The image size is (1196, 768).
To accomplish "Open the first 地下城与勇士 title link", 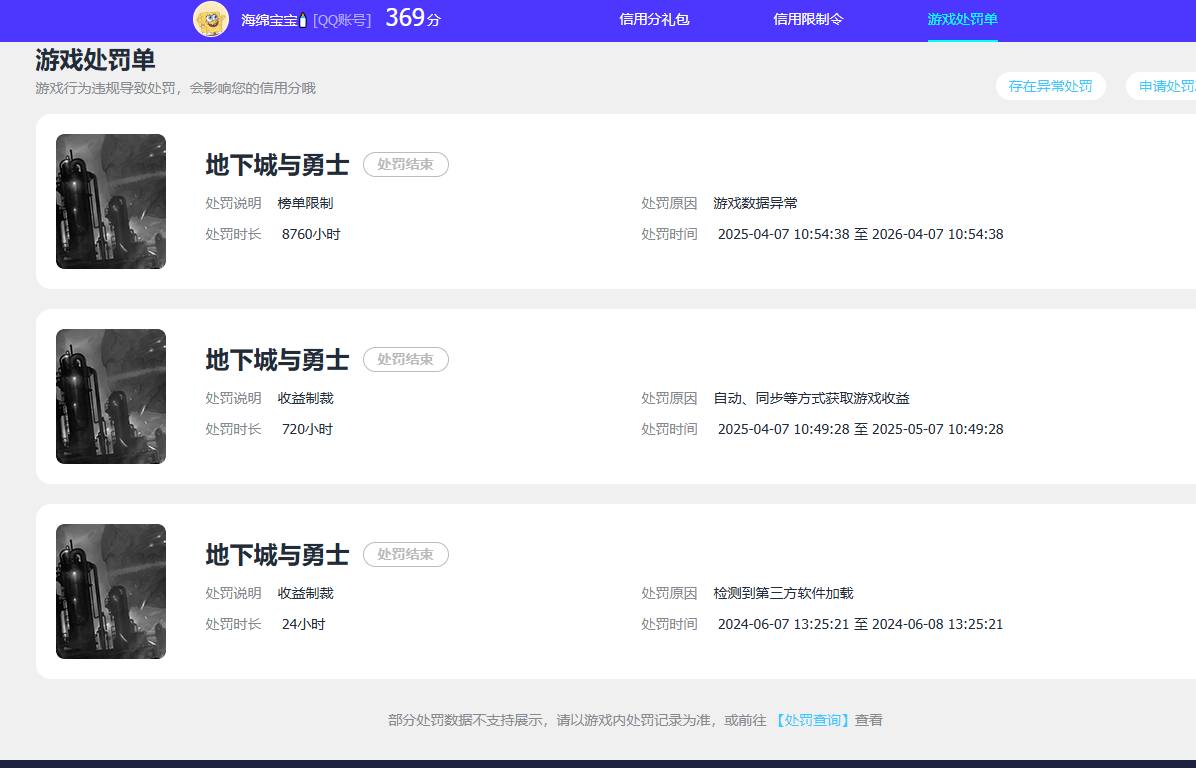I will (x=275, y=164).
